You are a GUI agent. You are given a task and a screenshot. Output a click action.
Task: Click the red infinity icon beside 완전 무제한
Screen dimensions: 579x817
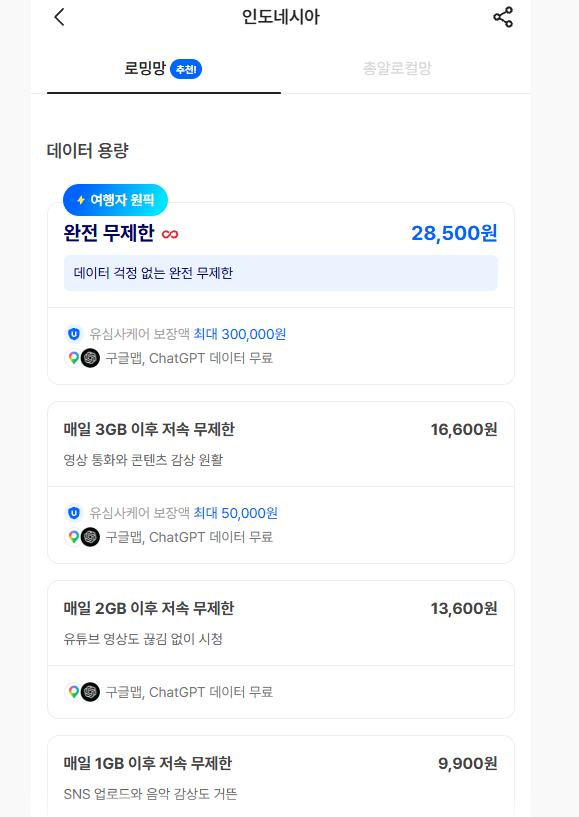170,234
